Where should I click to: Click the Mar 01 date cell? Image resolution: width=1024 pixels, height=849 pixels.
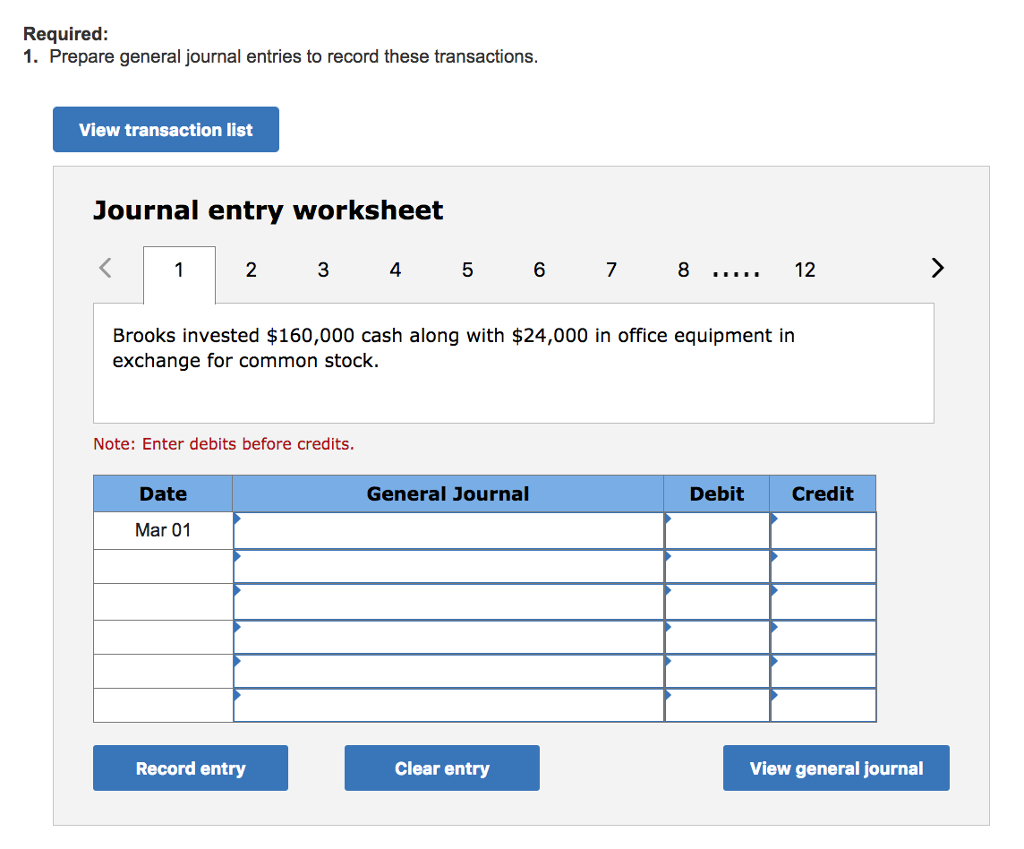click(163, 530)
